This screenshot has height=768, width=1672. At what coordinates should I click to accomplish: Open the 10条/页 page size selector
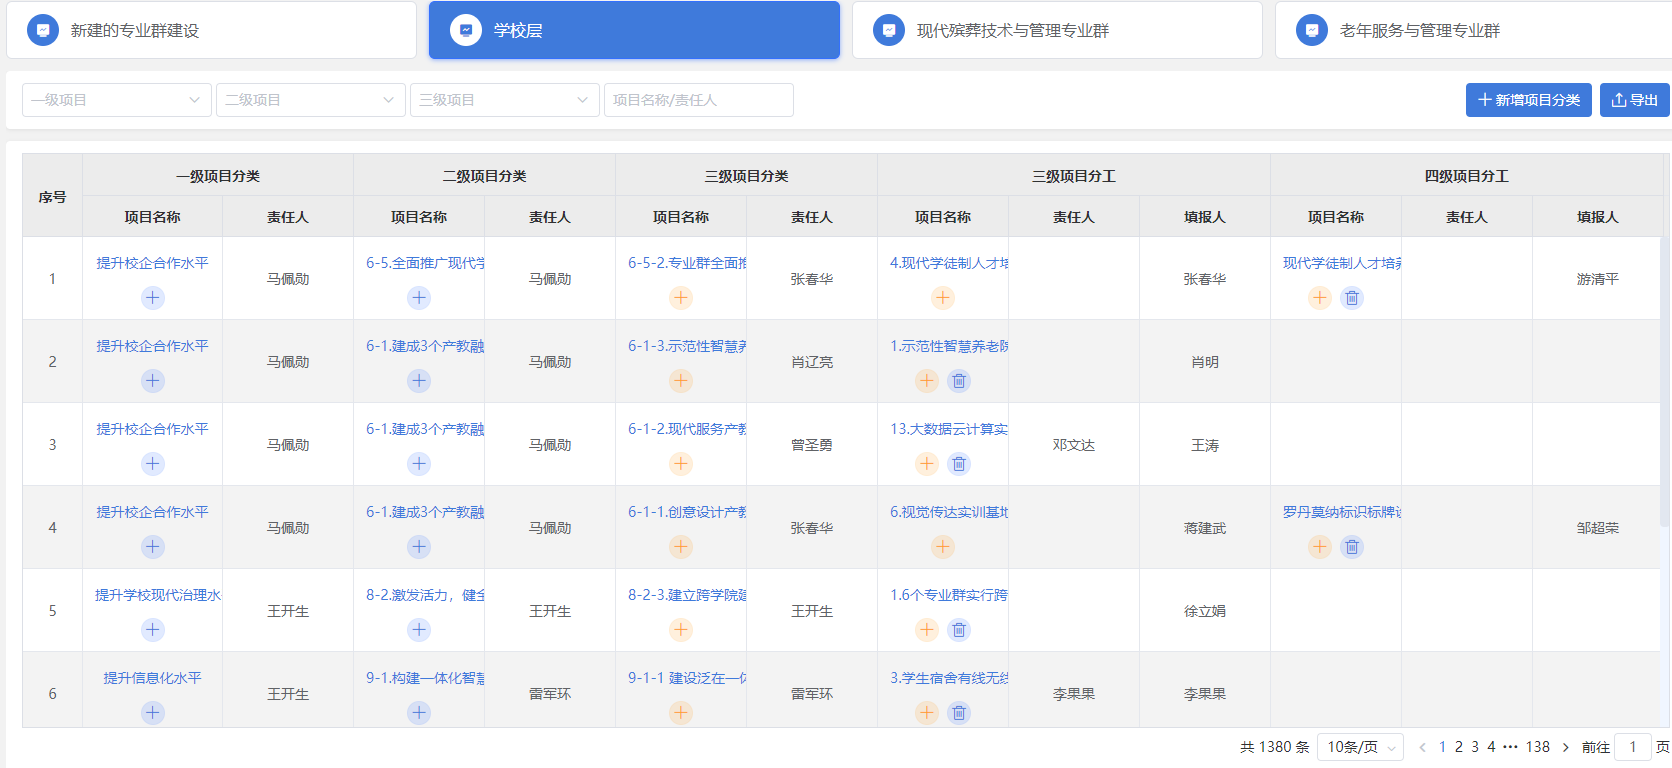[1360, 747]
